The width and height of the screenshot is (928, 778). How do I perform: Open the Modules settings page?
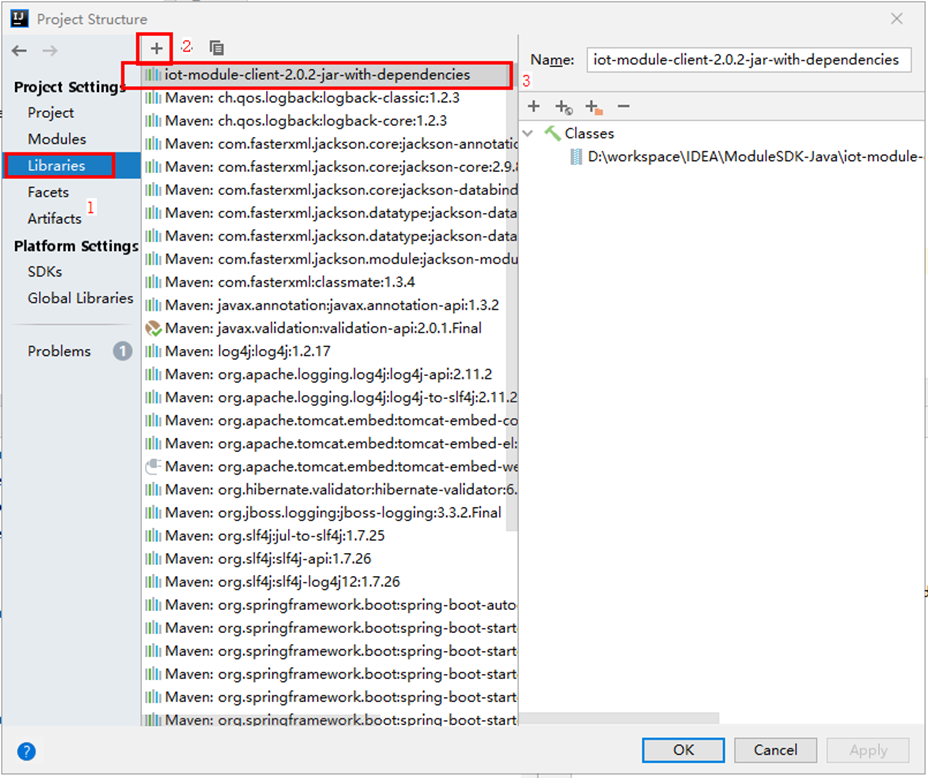[x=57, y=139]
